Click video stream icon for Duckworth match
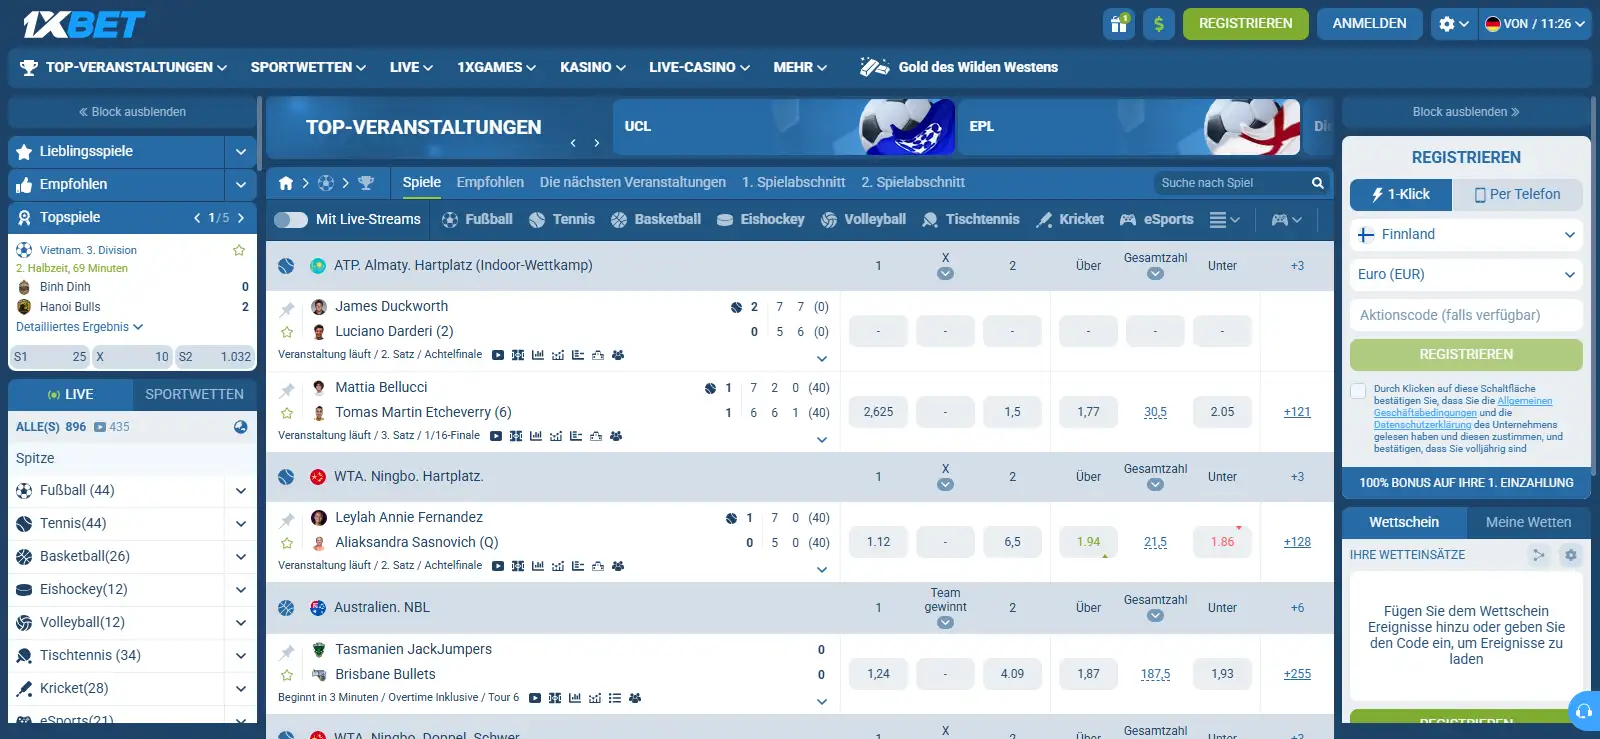The height and width of the screenshot is (739, 1600). click(498, 355)
